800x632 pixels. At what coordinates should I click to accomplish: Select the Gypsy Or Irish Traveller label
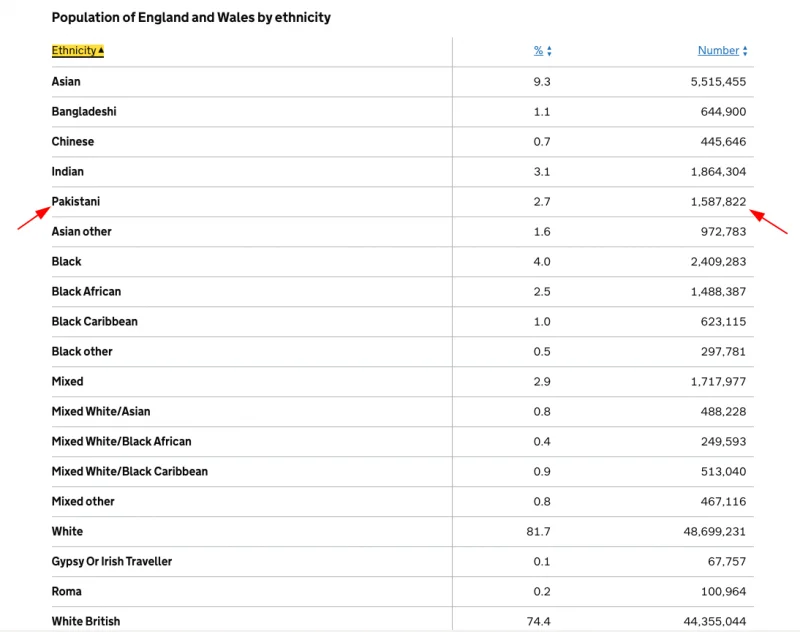tap(112, 562)
